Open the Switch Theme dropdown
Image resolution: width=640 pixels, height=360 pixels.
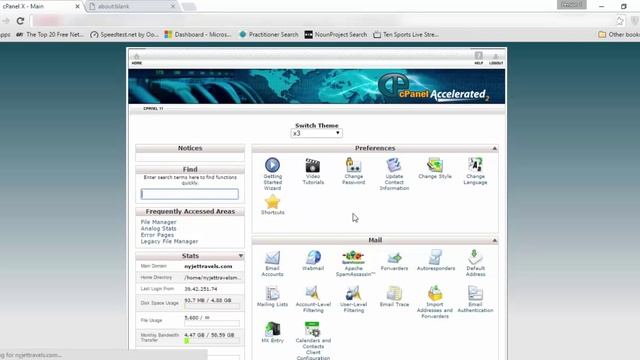tap(316, 133)
